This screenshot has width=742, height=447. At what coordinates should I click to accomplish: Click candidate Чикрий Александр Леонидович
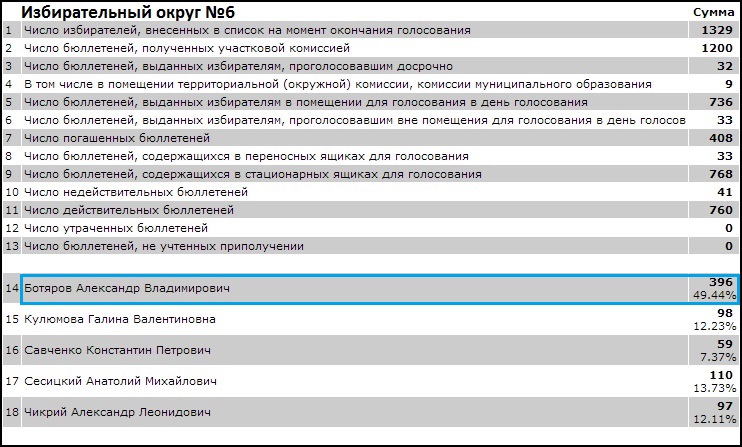[117, 412]
